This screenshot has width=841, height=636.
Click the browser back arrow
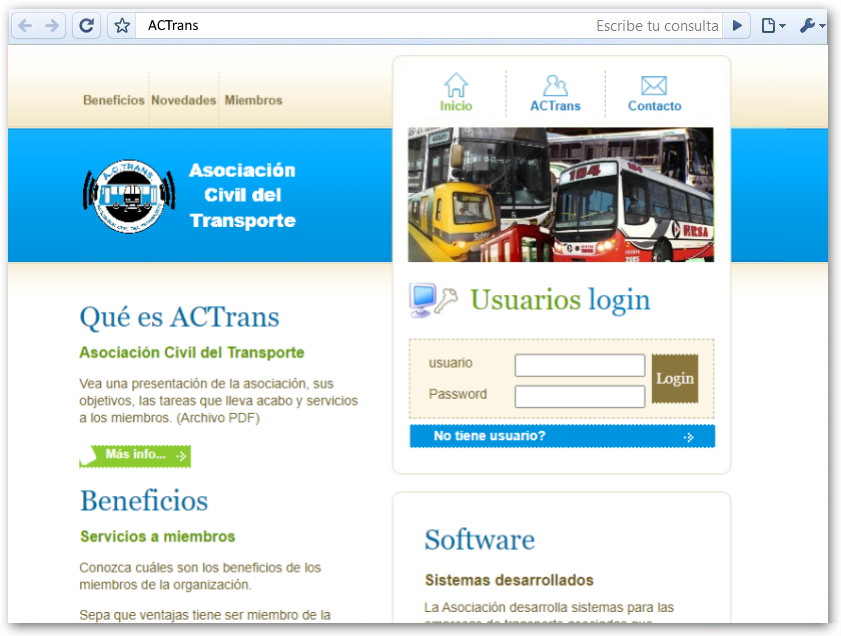pyautogui.click(x=25, y=25)
